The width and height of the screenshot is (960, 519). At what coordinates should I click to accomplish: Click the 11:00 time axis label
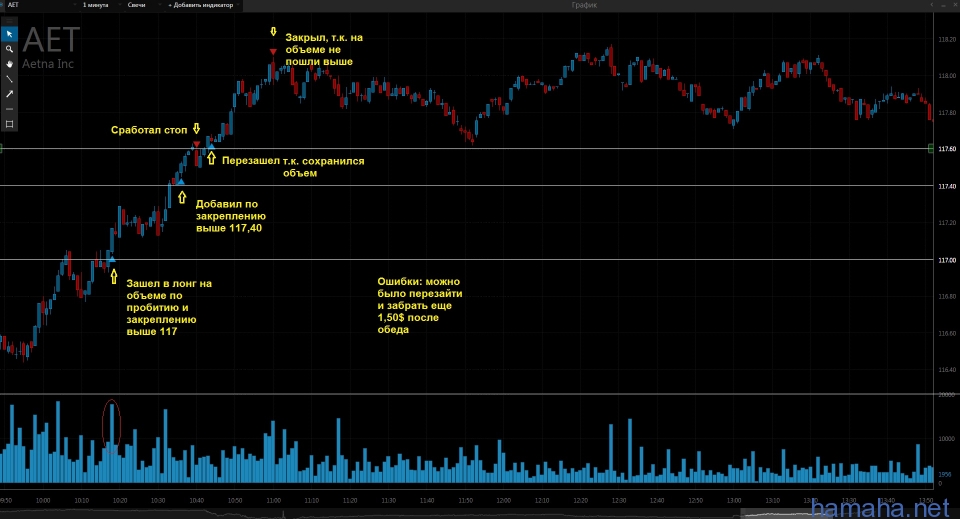pyautogui.click(x=273, y=501)
